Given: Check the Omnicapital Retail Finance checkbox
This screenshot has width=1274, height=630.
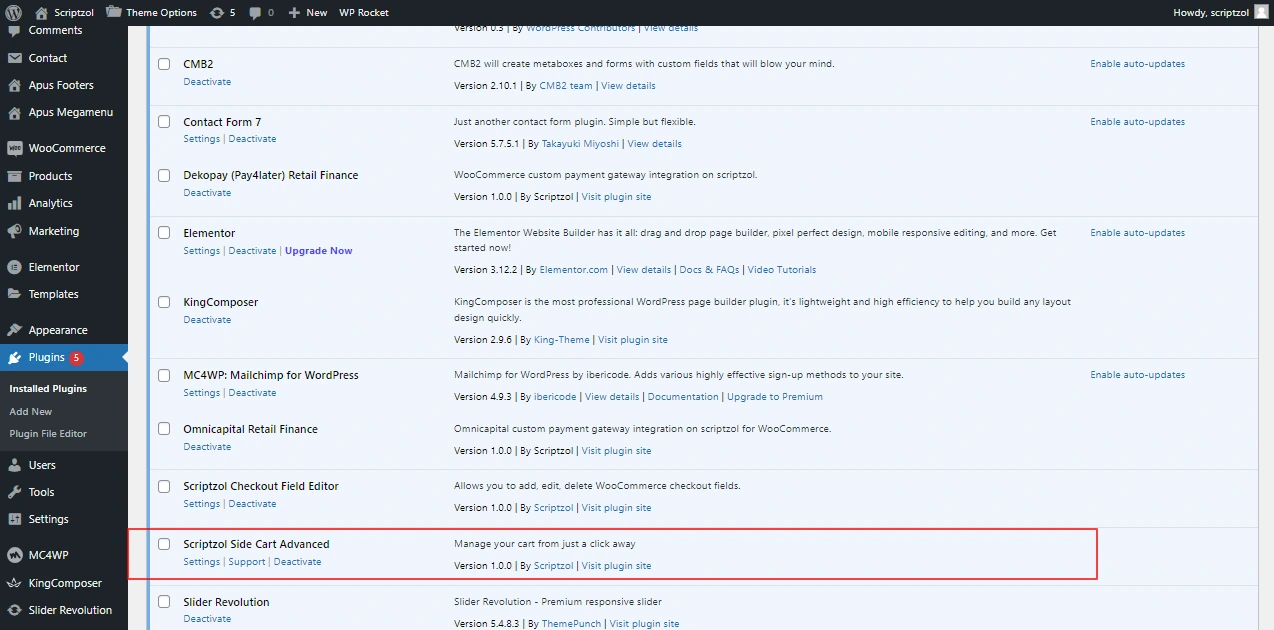Looking at the screenshot, I should point(164,429).
